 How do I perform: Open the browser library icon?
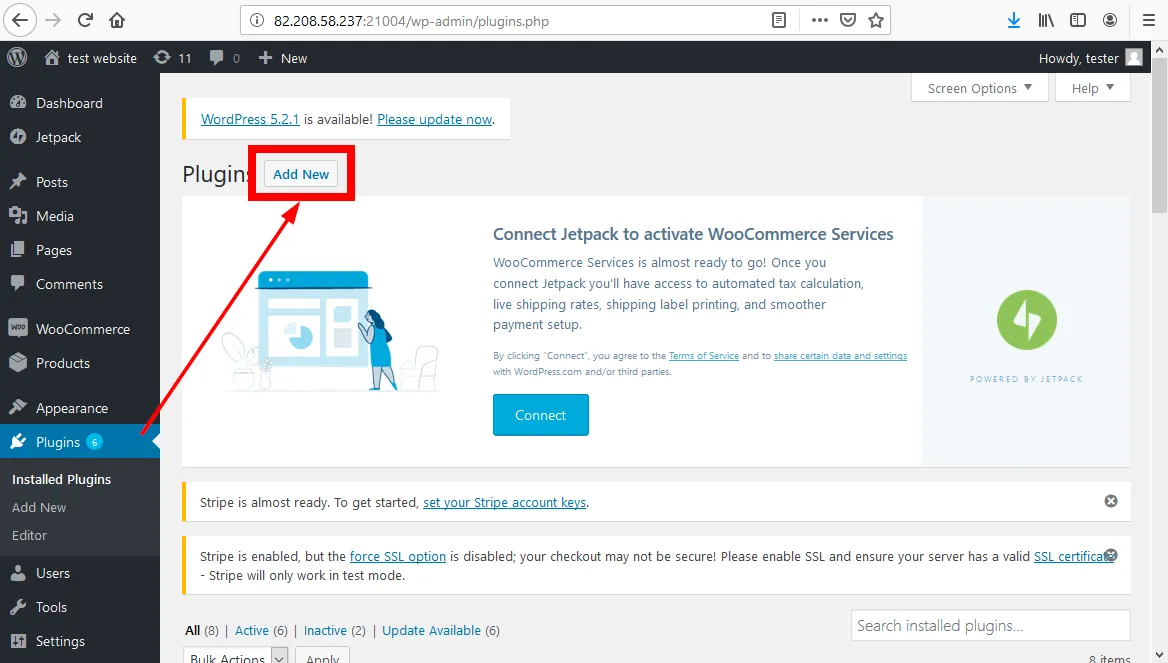tap(1046, 20)
